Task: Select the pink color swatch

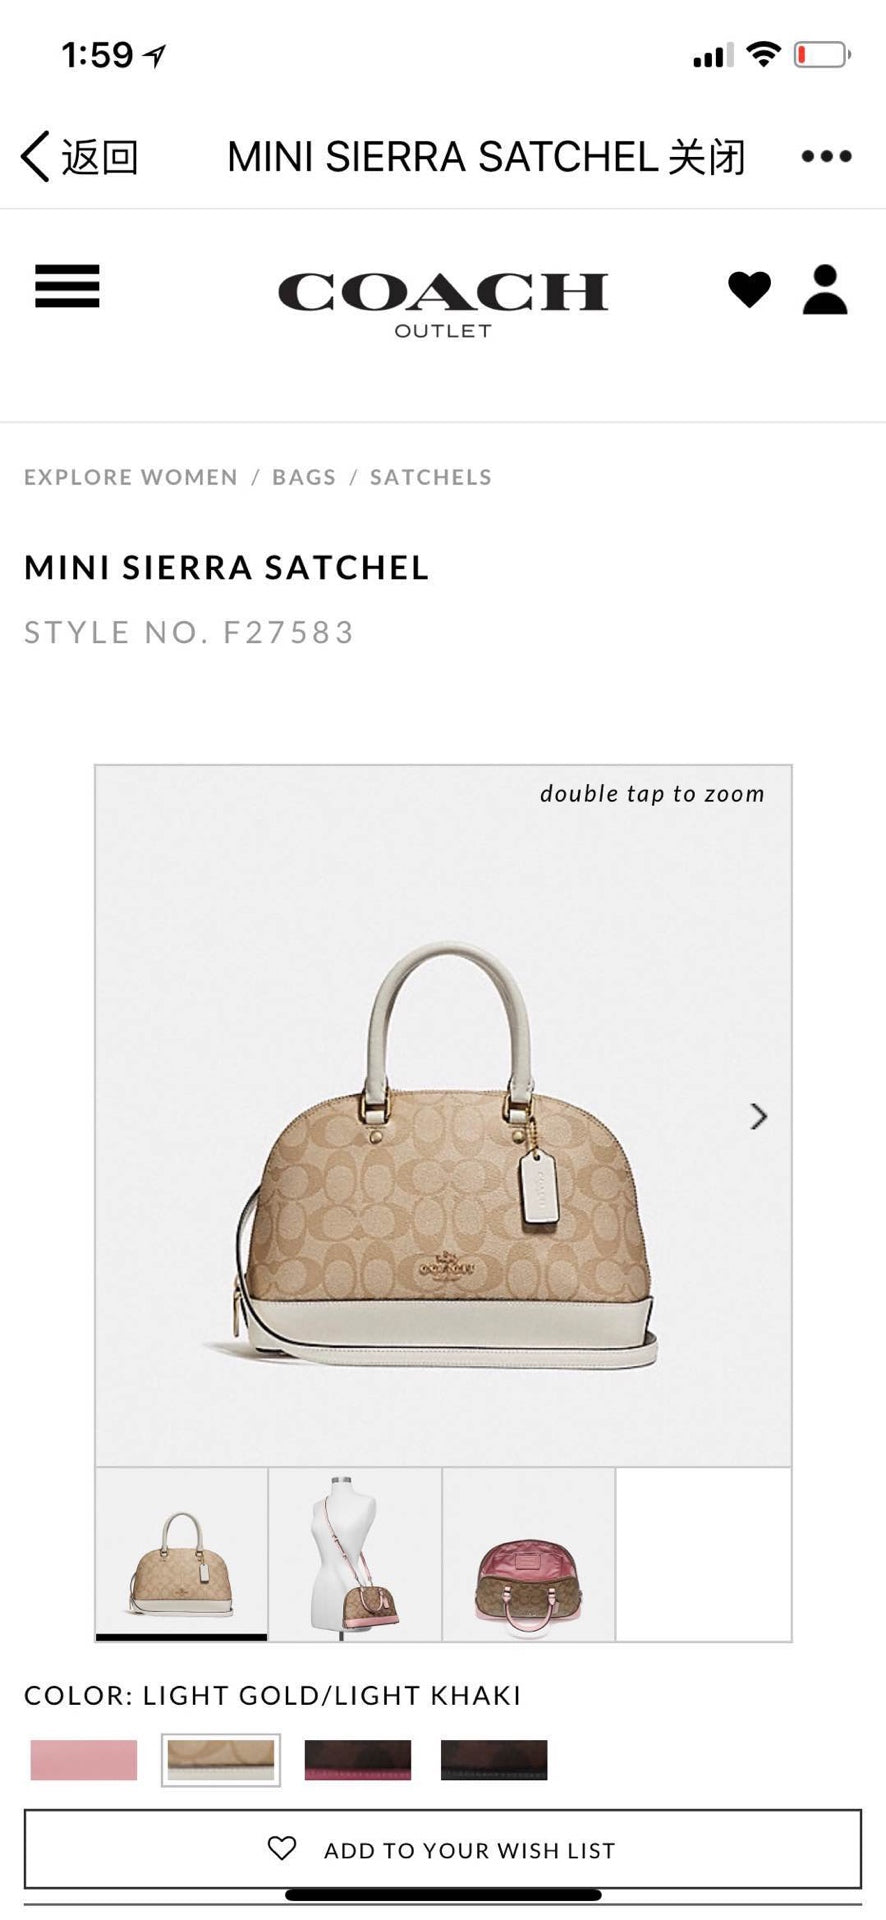Action: (x=84, y=1760)
